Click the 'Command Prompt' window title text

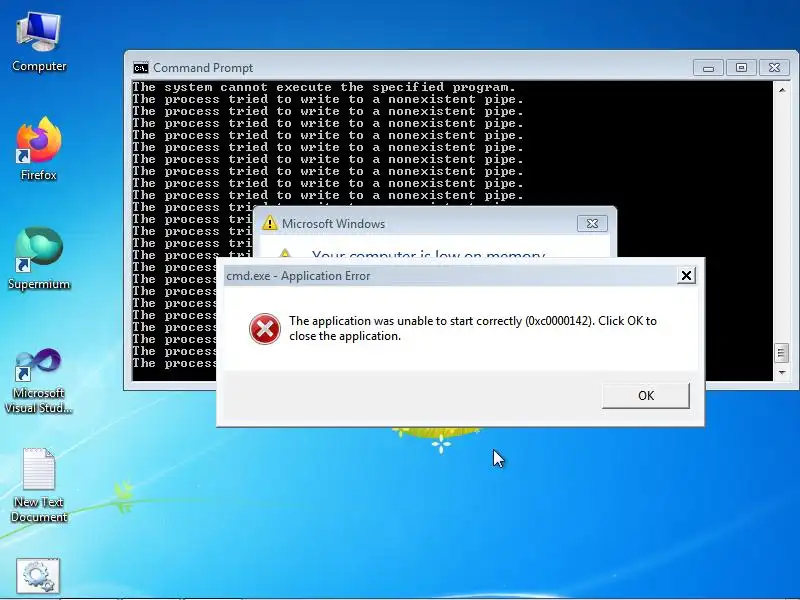pyautogui.click(x=203, y=68)
